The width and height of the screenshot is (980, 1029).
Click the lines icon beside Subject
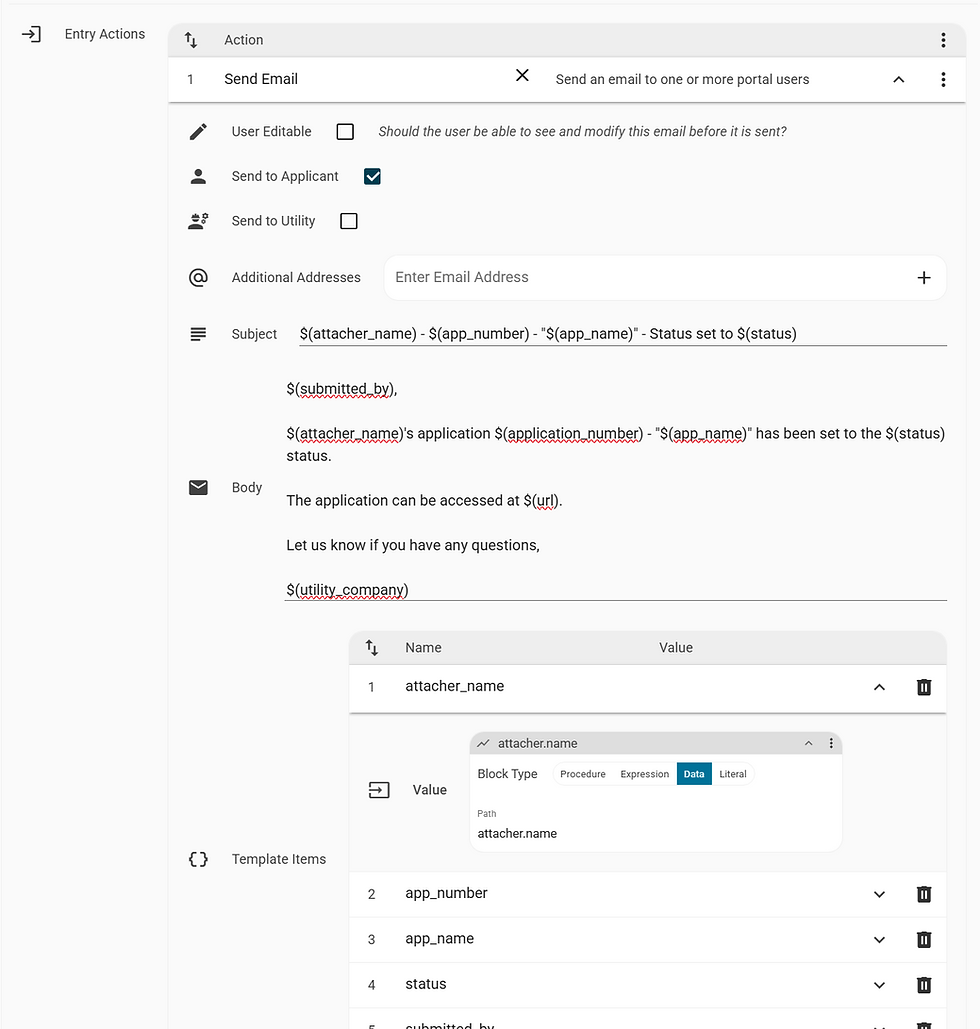[198, 334]
